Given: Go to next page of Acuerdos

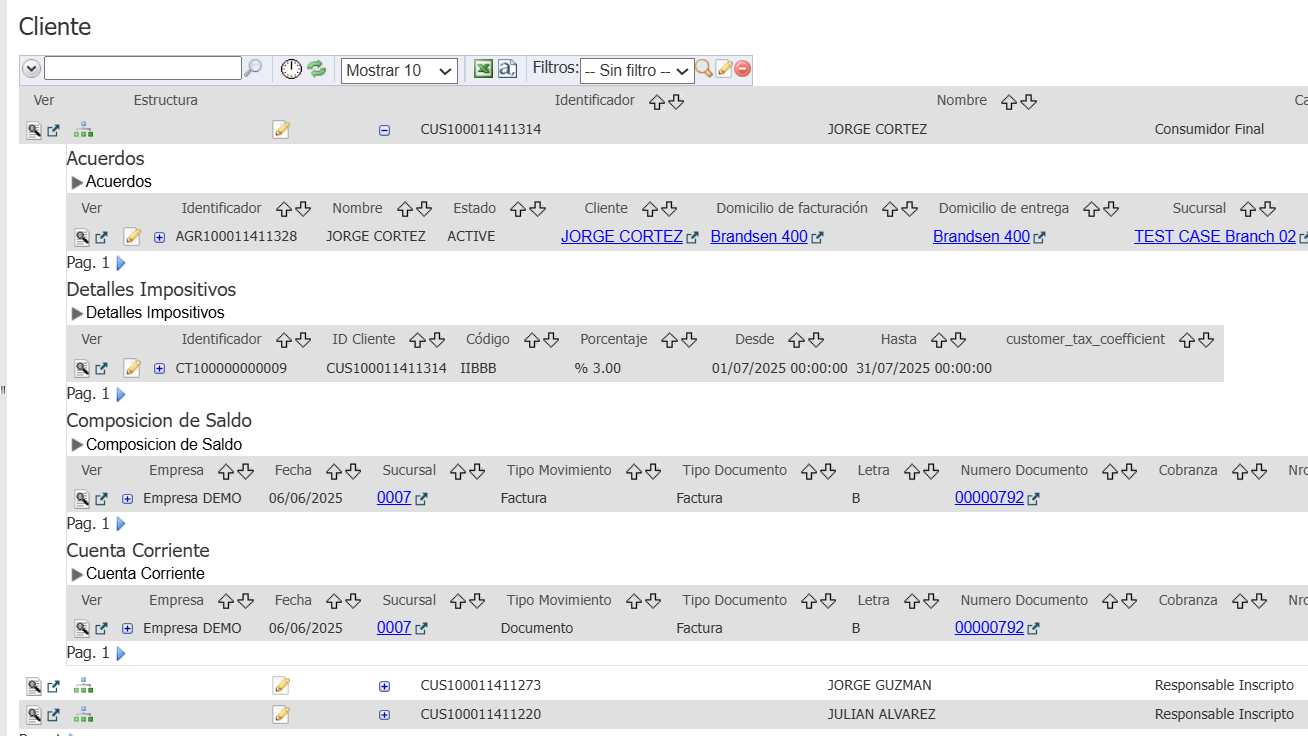Looking at the screenshot, I should [121, 263].
